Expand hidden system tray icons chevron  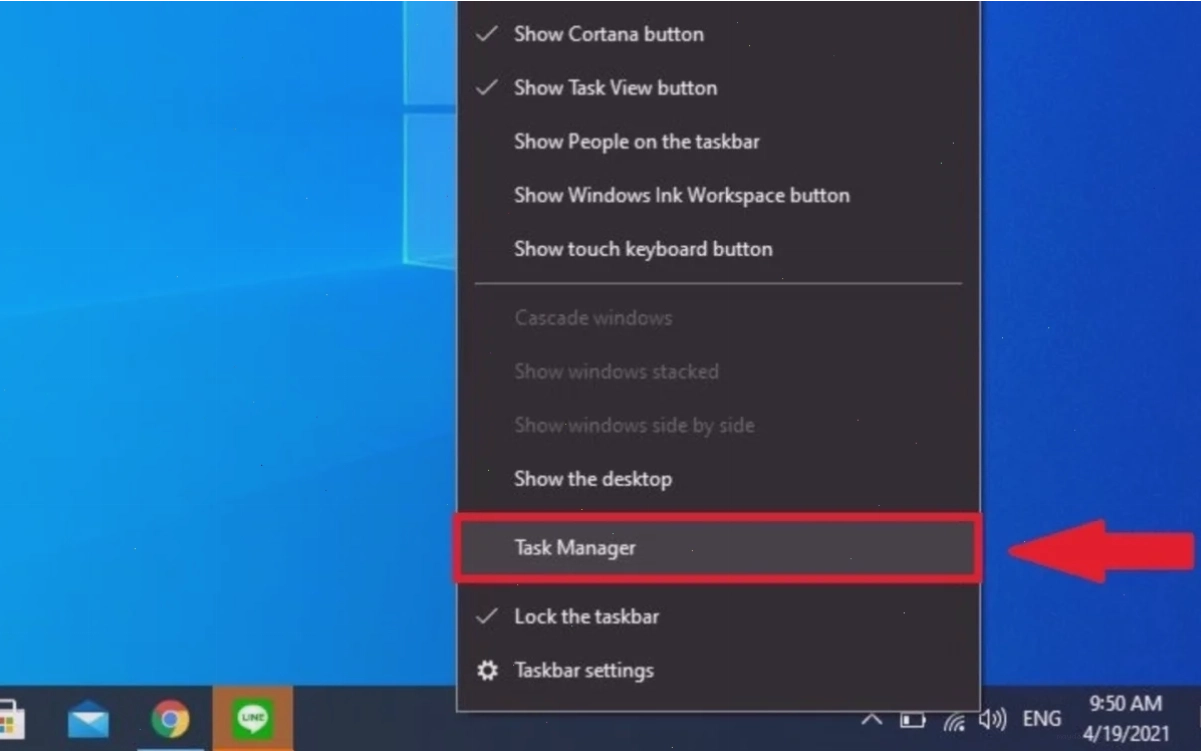(x=872, y=719)
